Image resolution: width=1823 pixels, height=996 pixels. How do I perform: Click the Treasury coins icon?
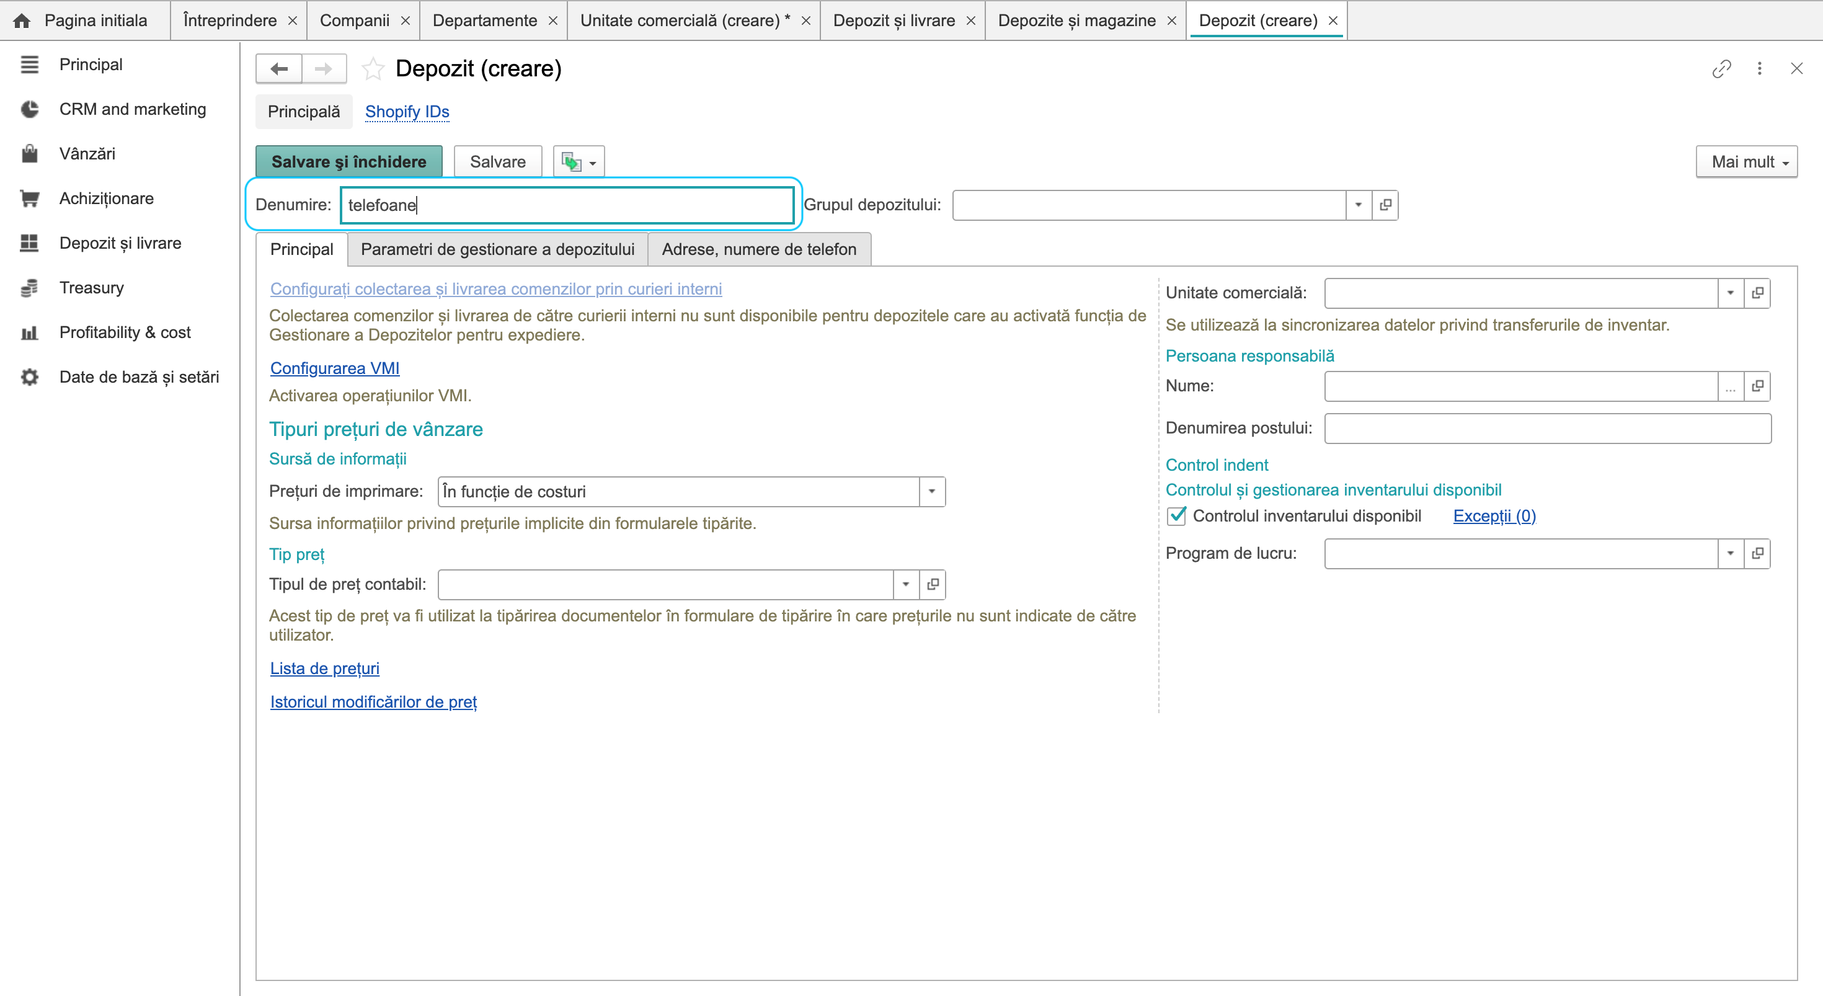(x=30, y=288)
